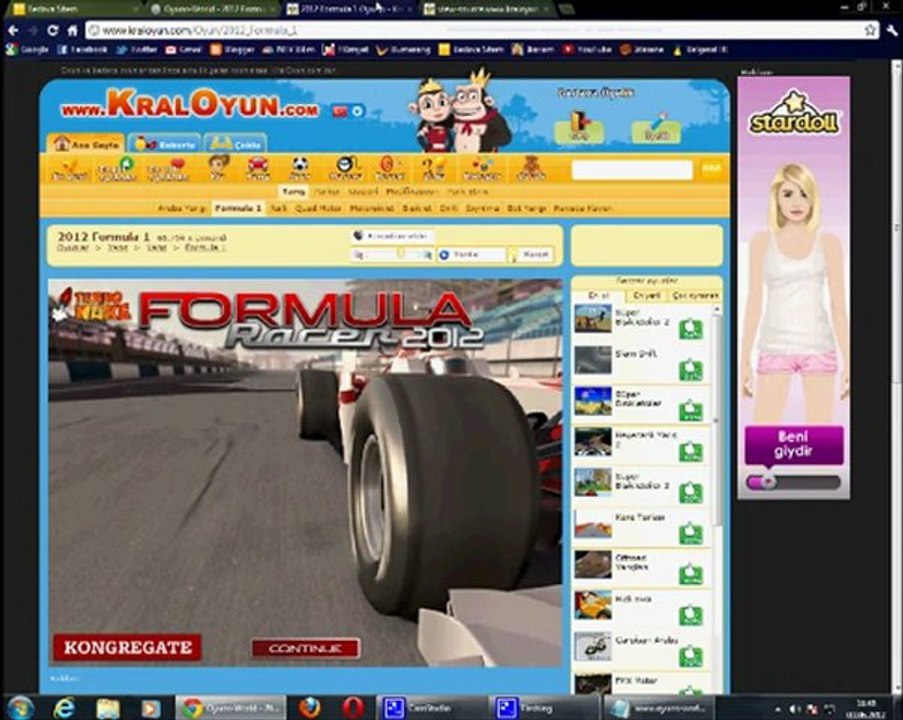Open the Blogger bookmark
Viewport: 903px width, 720px height.
point(232,50)
